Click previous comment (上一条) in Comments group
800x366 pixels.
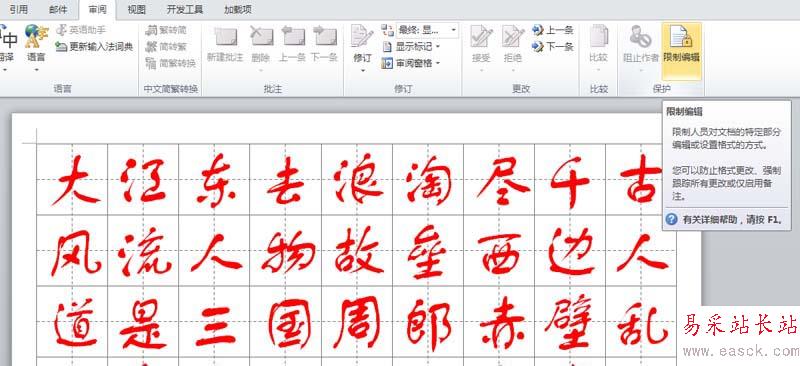(293, 38)
